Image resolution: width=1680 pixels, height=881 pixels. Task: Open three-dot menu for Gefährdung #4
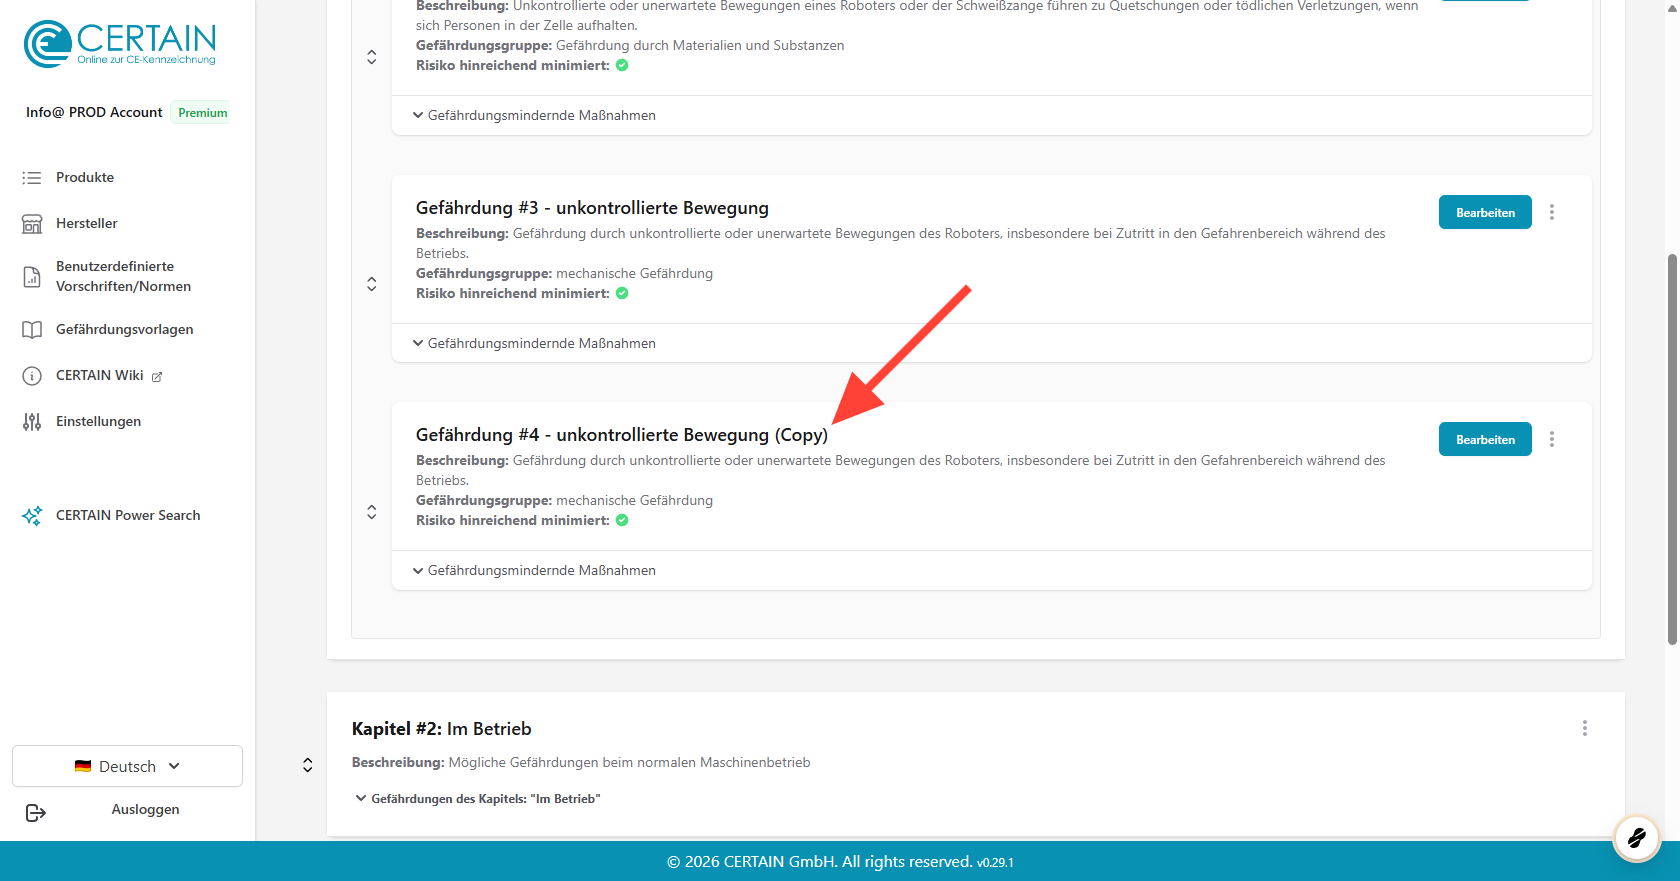point(1551,439)
